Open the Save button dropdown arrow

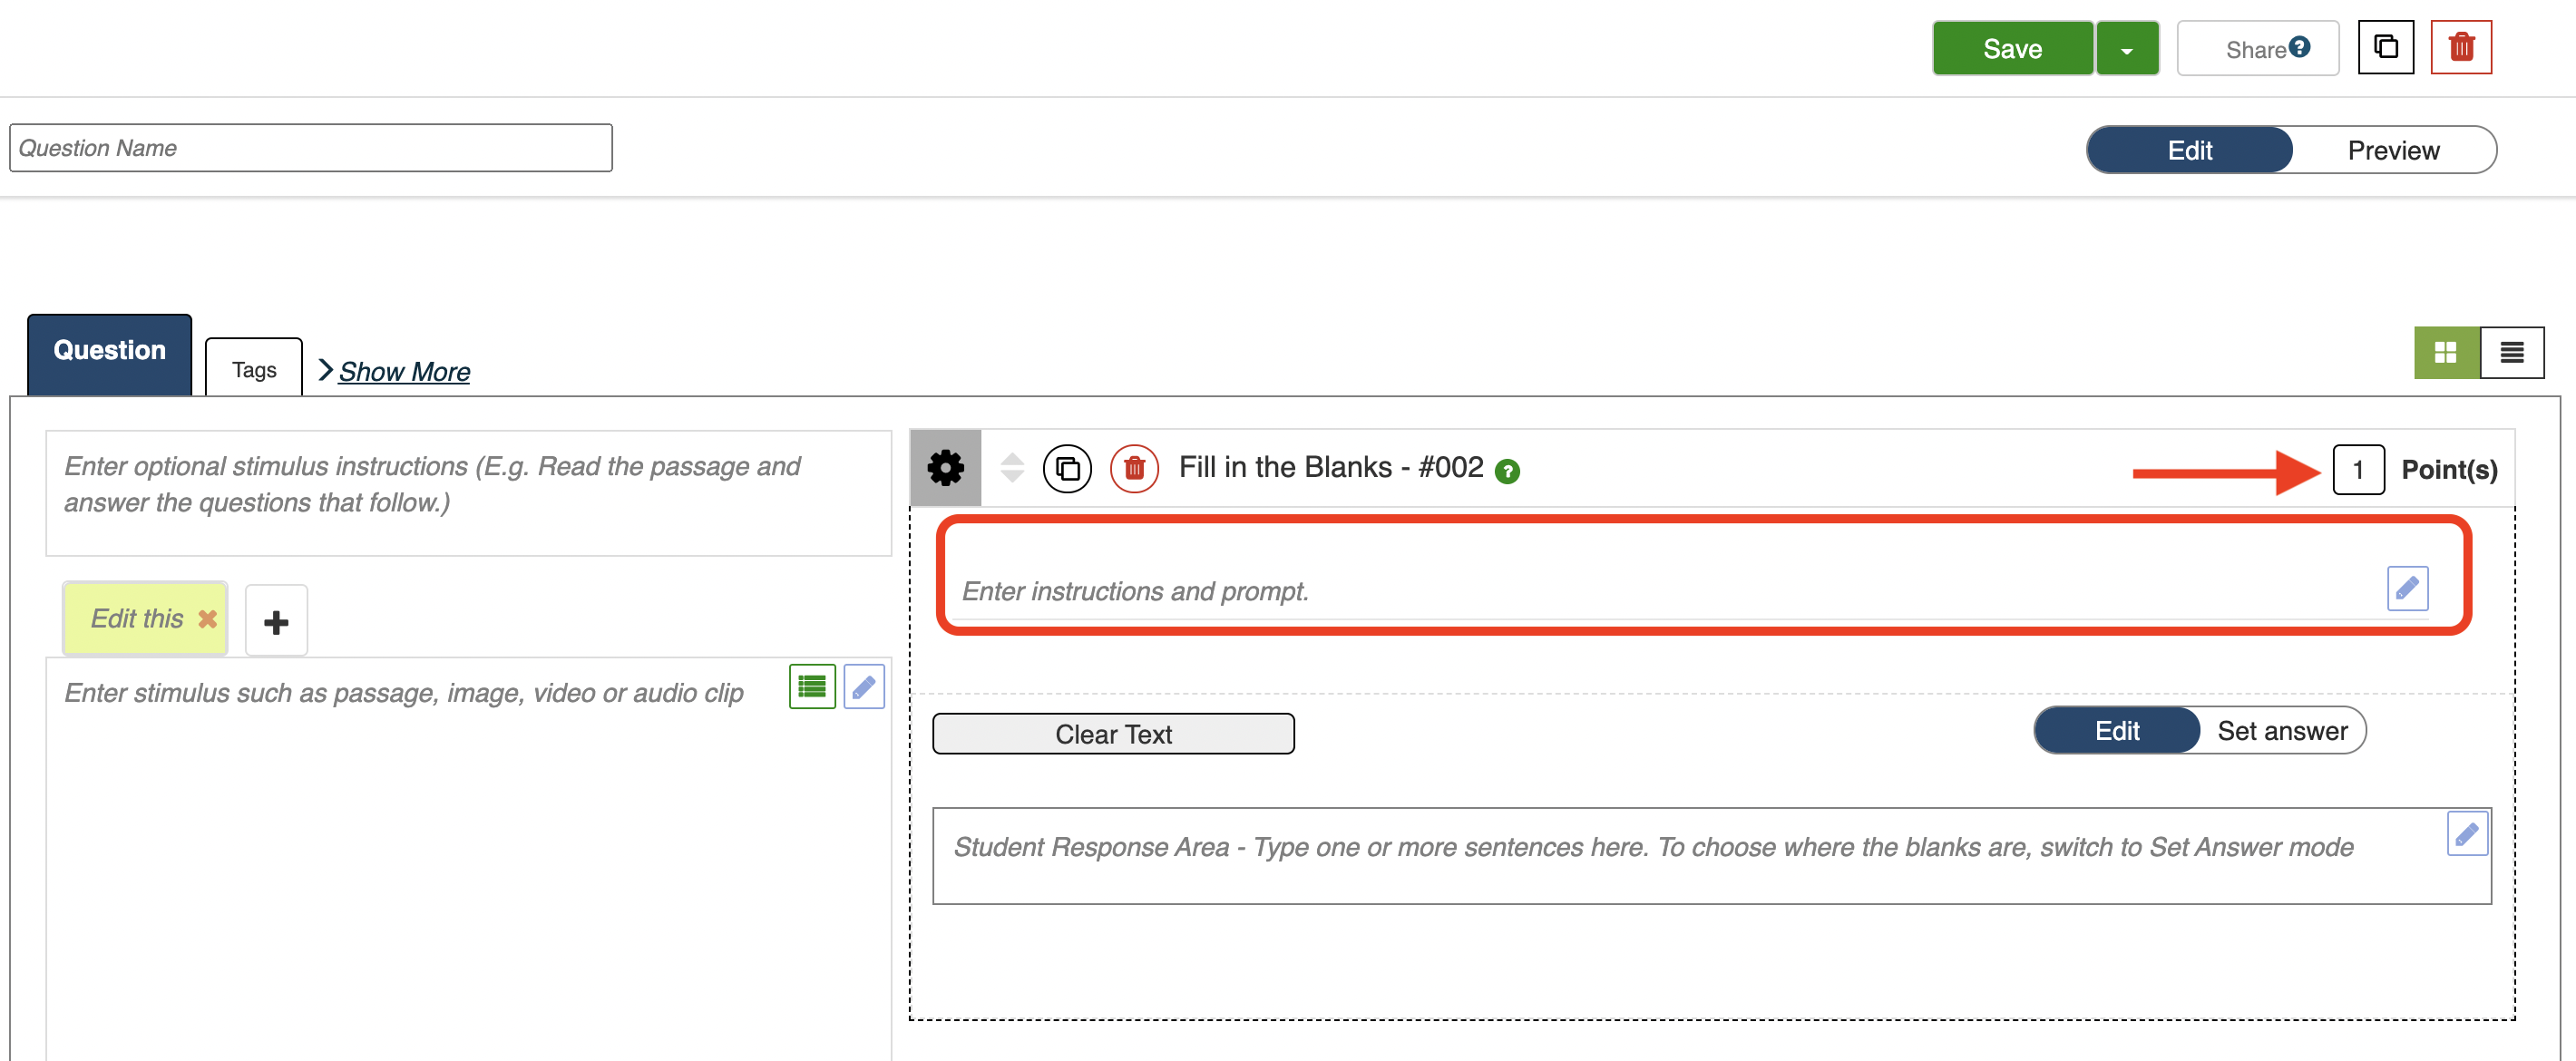click(2127, 49)
